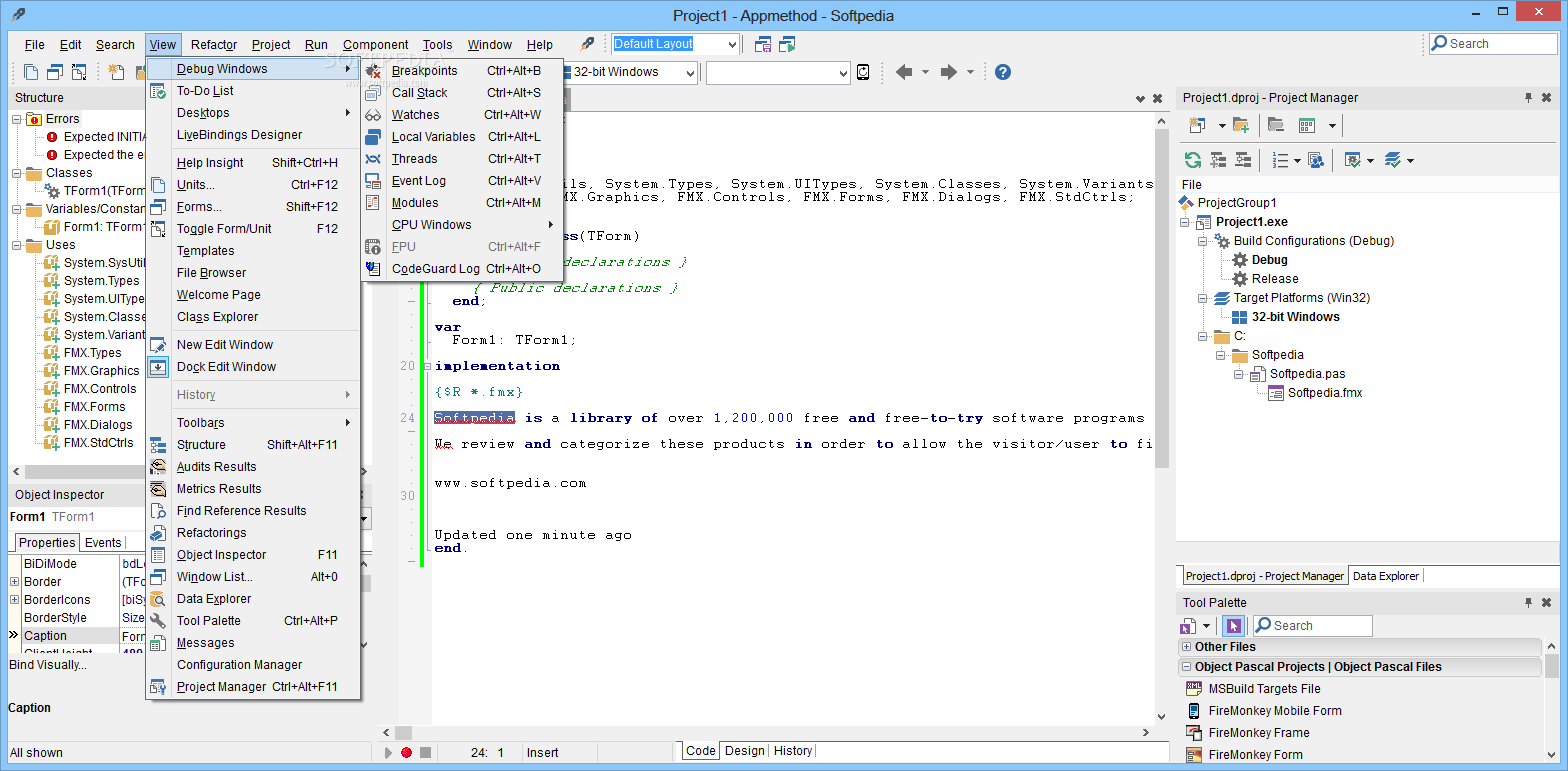Pin the Project Manager panel

(x=1528, y=98)
